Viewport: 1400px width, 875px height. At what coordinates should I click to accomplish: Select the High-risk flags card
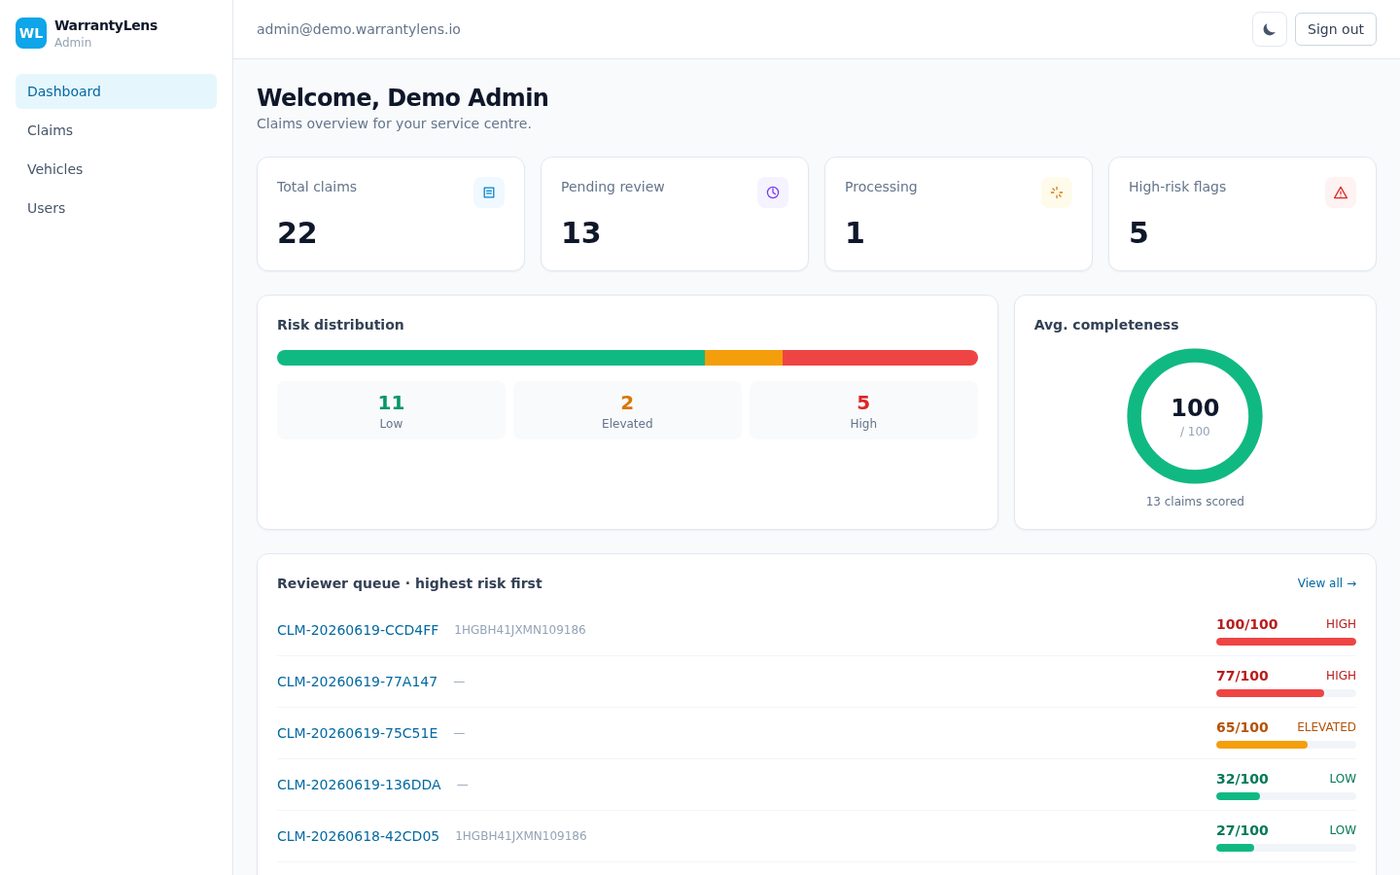(x=1242, y=214)
